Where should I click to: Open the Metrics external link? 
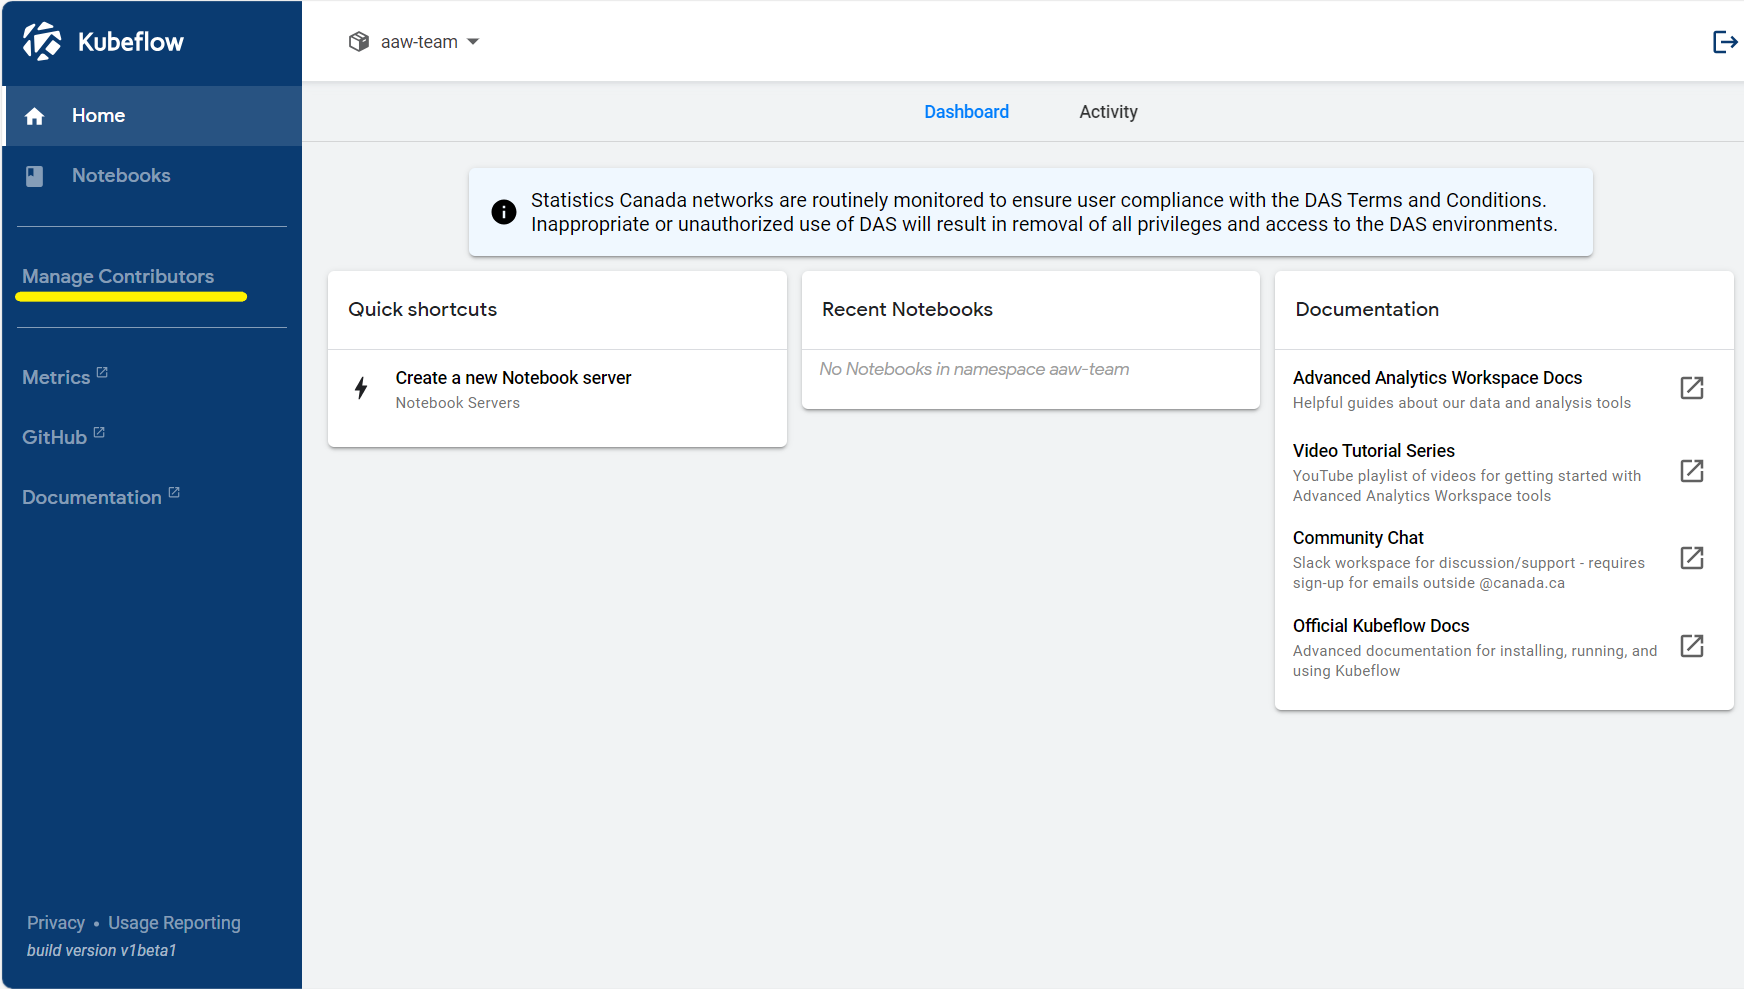pyautogui.click(x=65, y=377)
